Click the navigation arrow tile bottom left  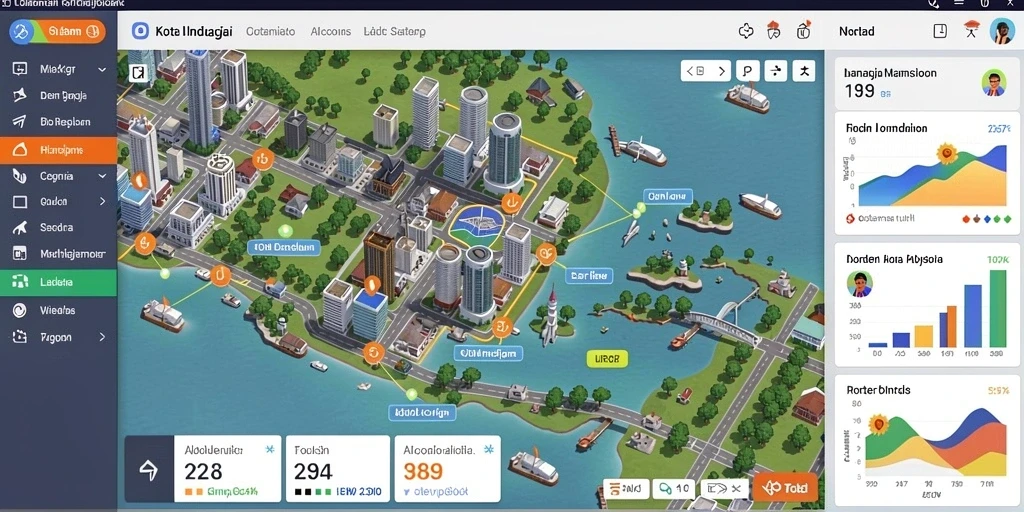(149, 469)
